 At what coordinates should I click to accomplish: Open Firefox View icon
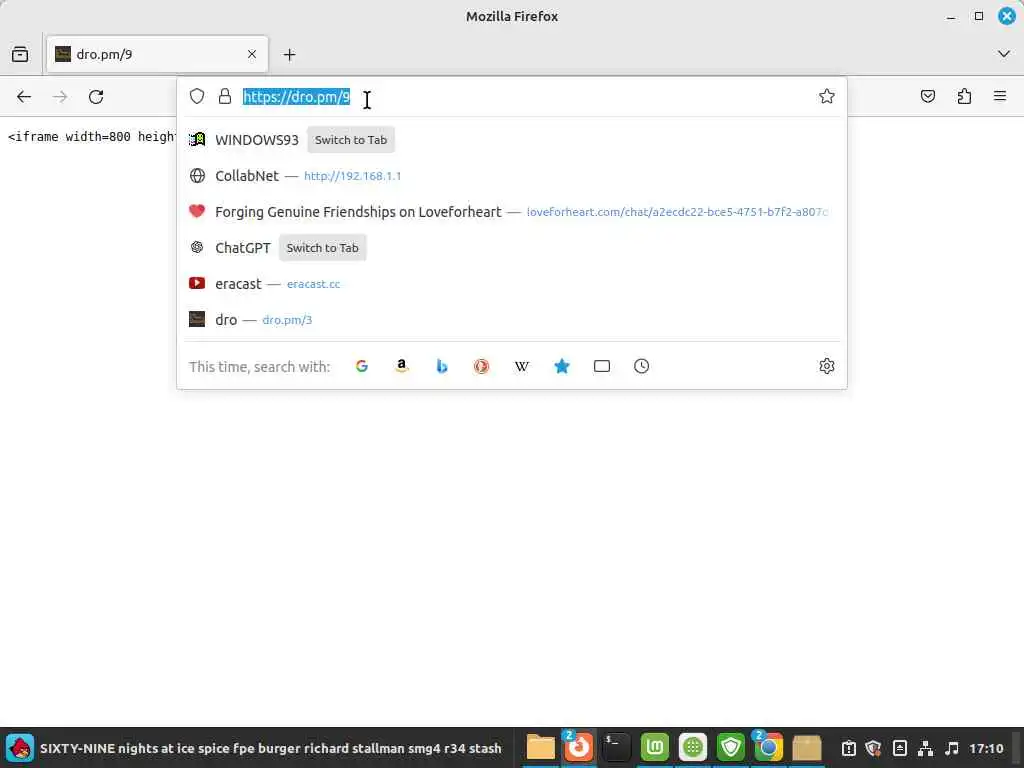tap(20, 54)
